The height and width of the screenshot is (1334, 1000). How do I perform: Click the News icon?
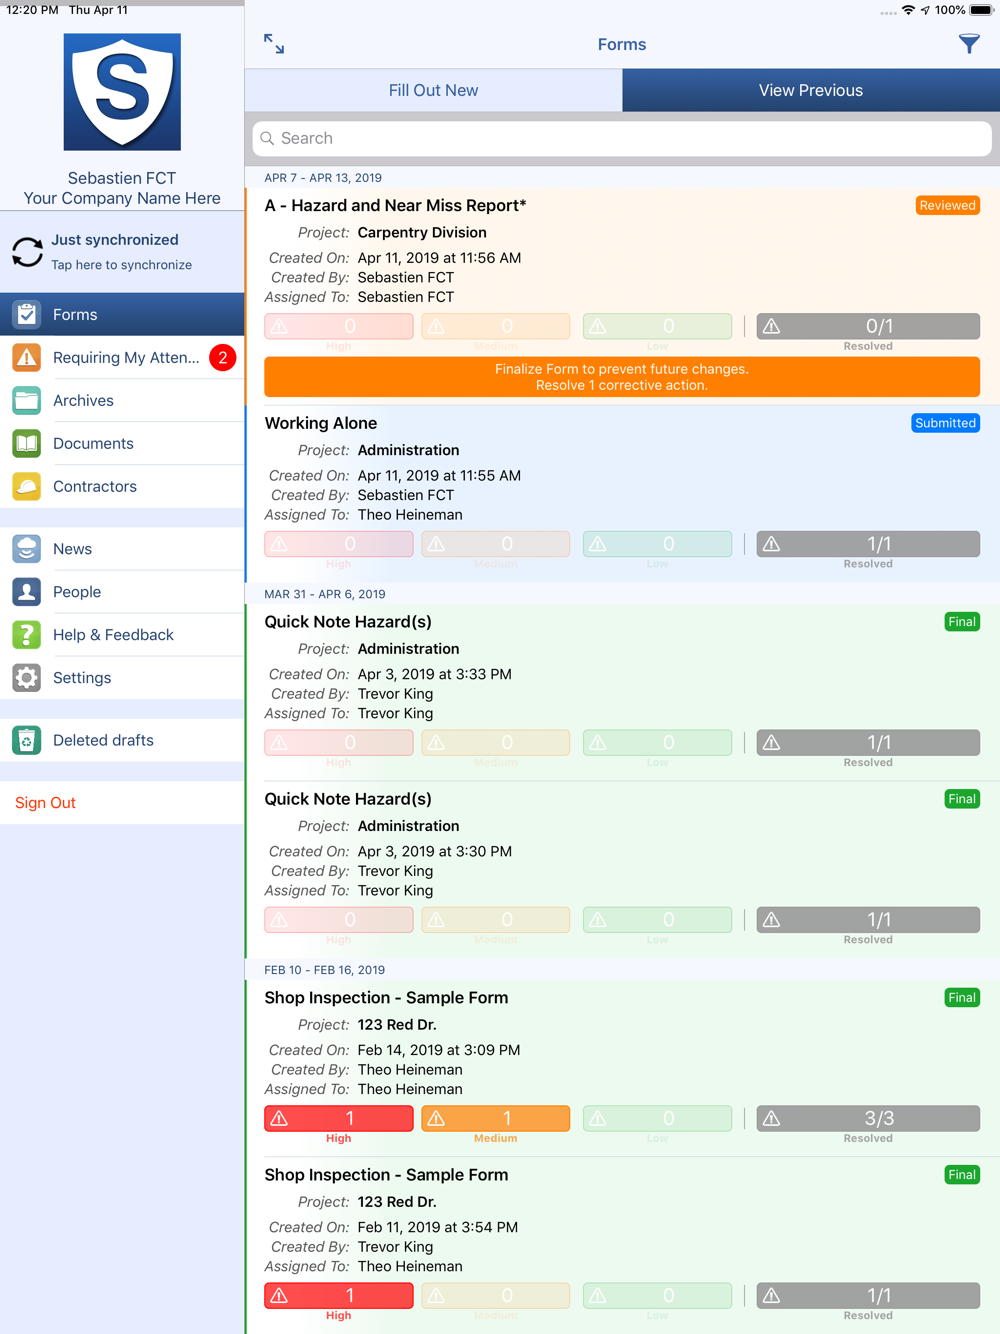click(27, 549)
